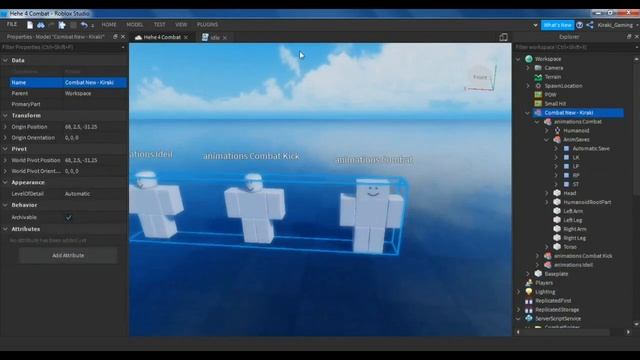Click the view selector orientation cube
Viewport: 640px width, 360px height.
[480, 77]
